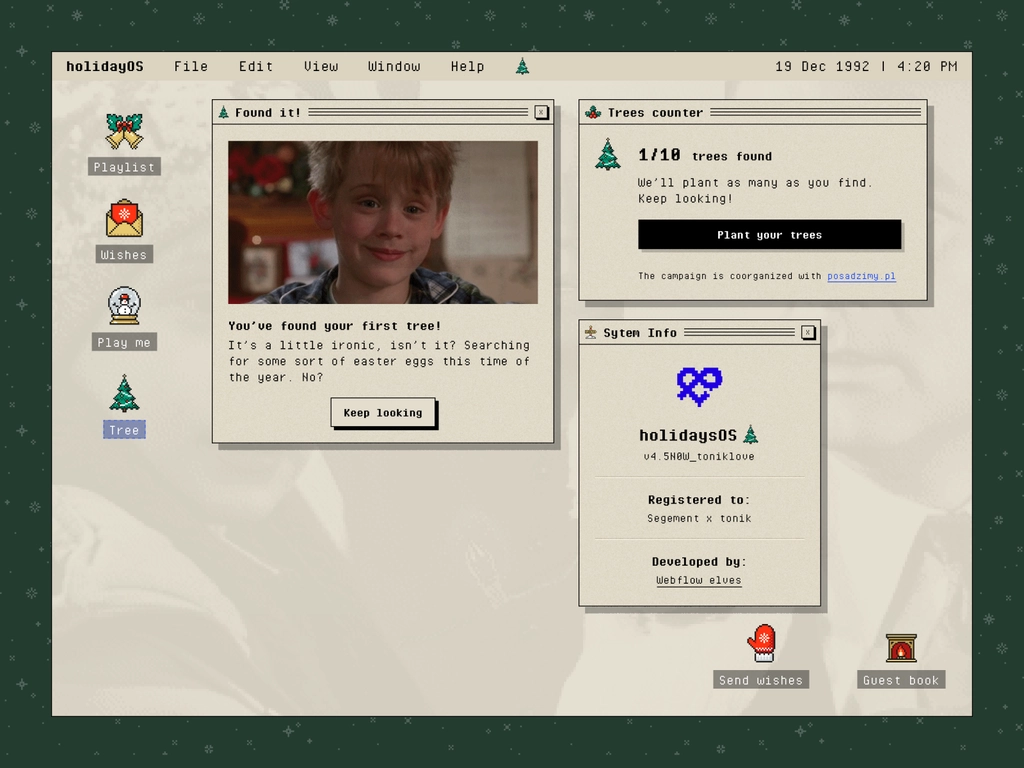
Task: Open the Edit menu
Action: 256,67
